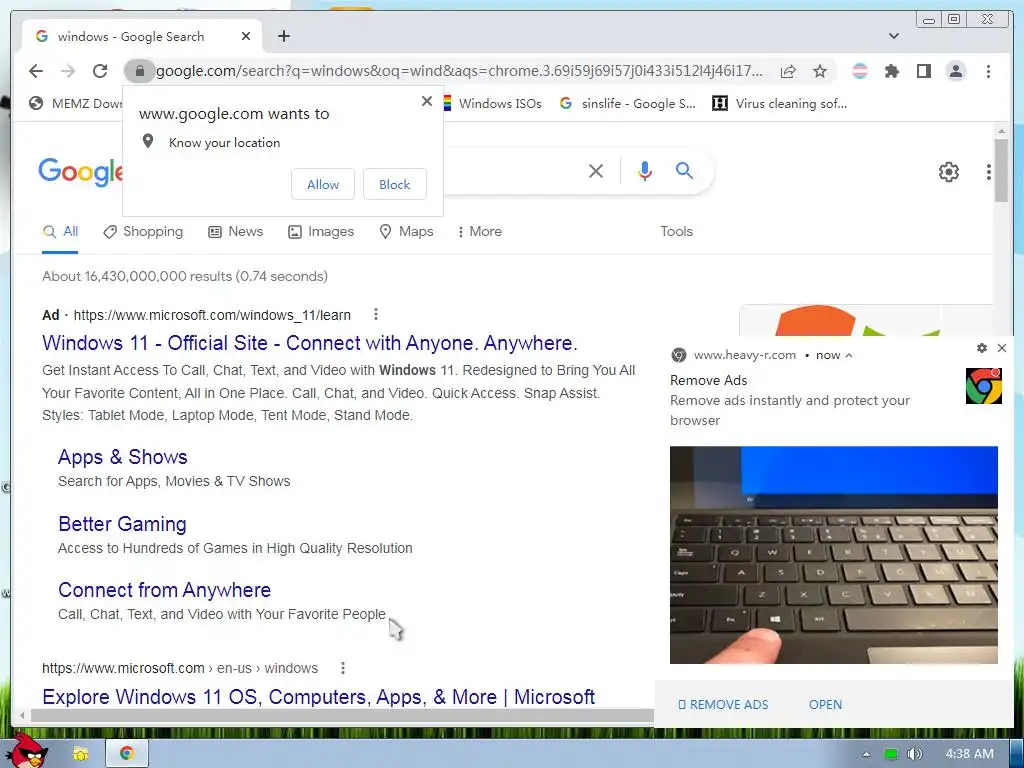Go back to previous page
The width and height of the screenshot is (1024, 768).
[36, 71]
